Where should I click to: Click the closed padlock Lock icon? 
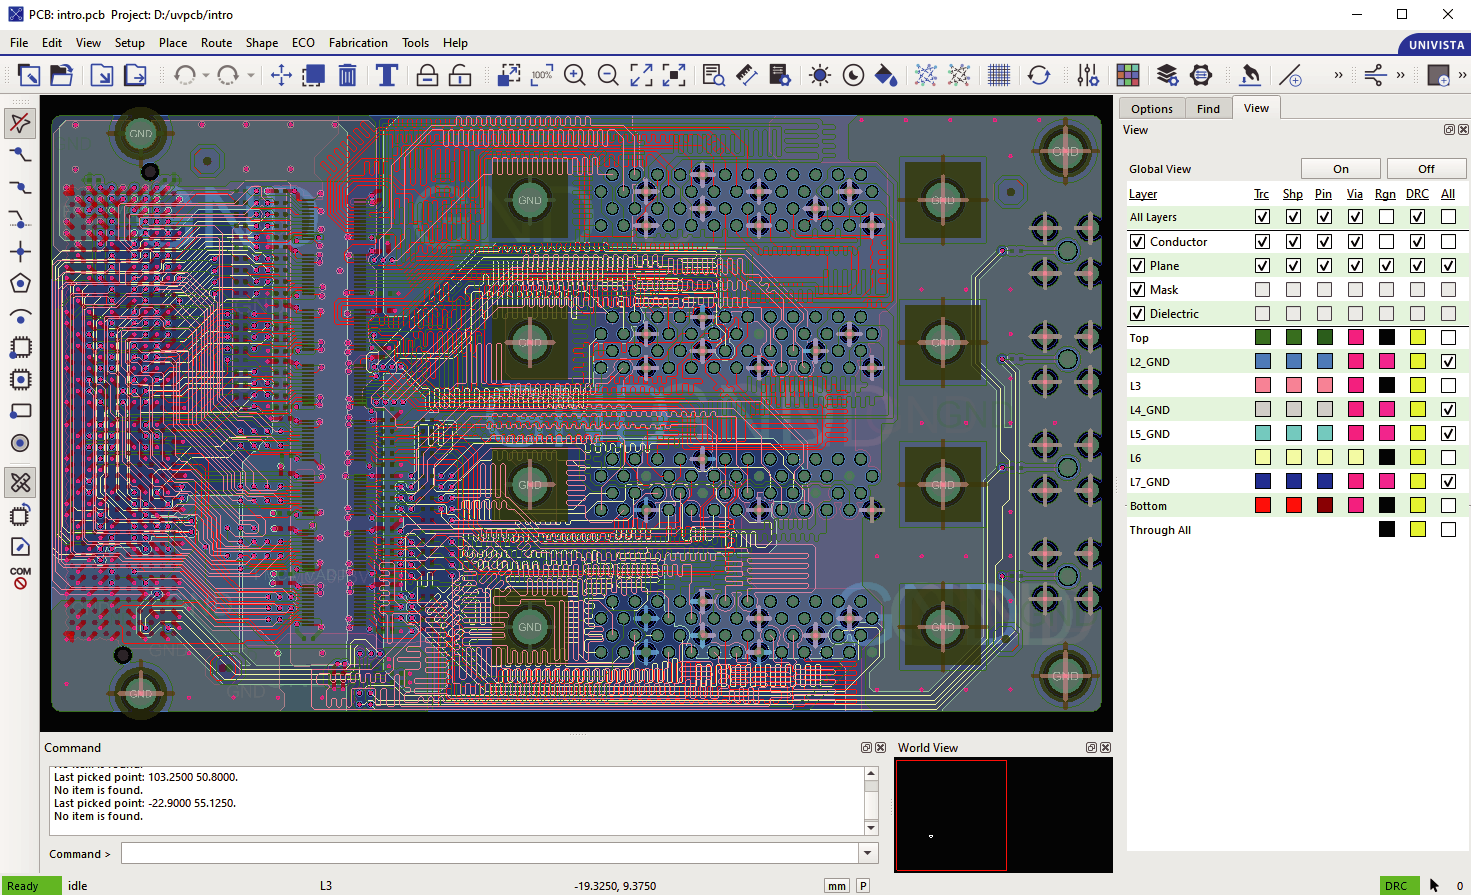(427, 76)
